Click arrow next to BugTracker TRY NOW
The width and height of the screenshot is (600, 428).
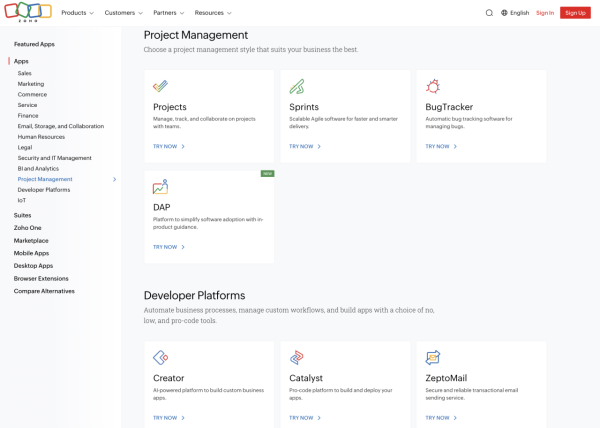click(455, 146)
